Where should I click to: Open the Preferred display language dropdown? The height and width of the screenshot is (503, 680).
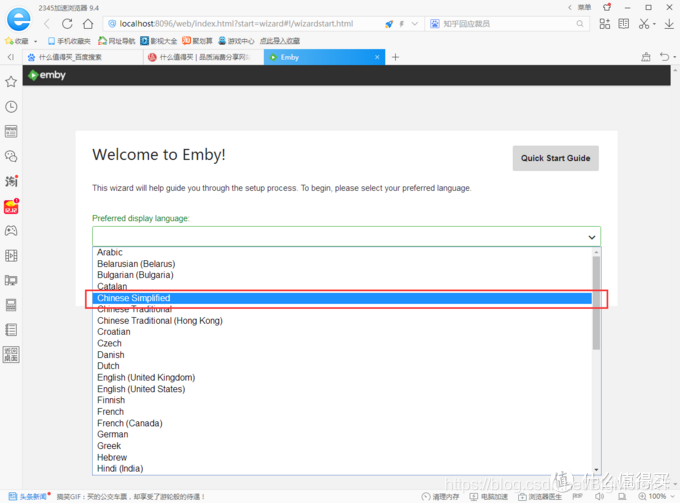pyautogui.click(x=346, y=237)
